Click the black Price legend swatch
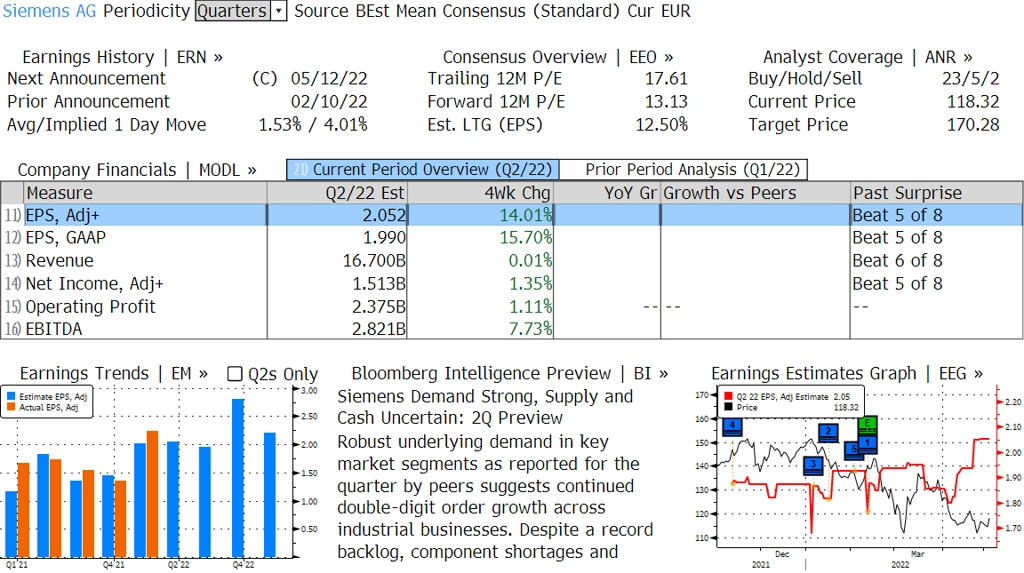1024x573 pixels. (x=728, y=407)
